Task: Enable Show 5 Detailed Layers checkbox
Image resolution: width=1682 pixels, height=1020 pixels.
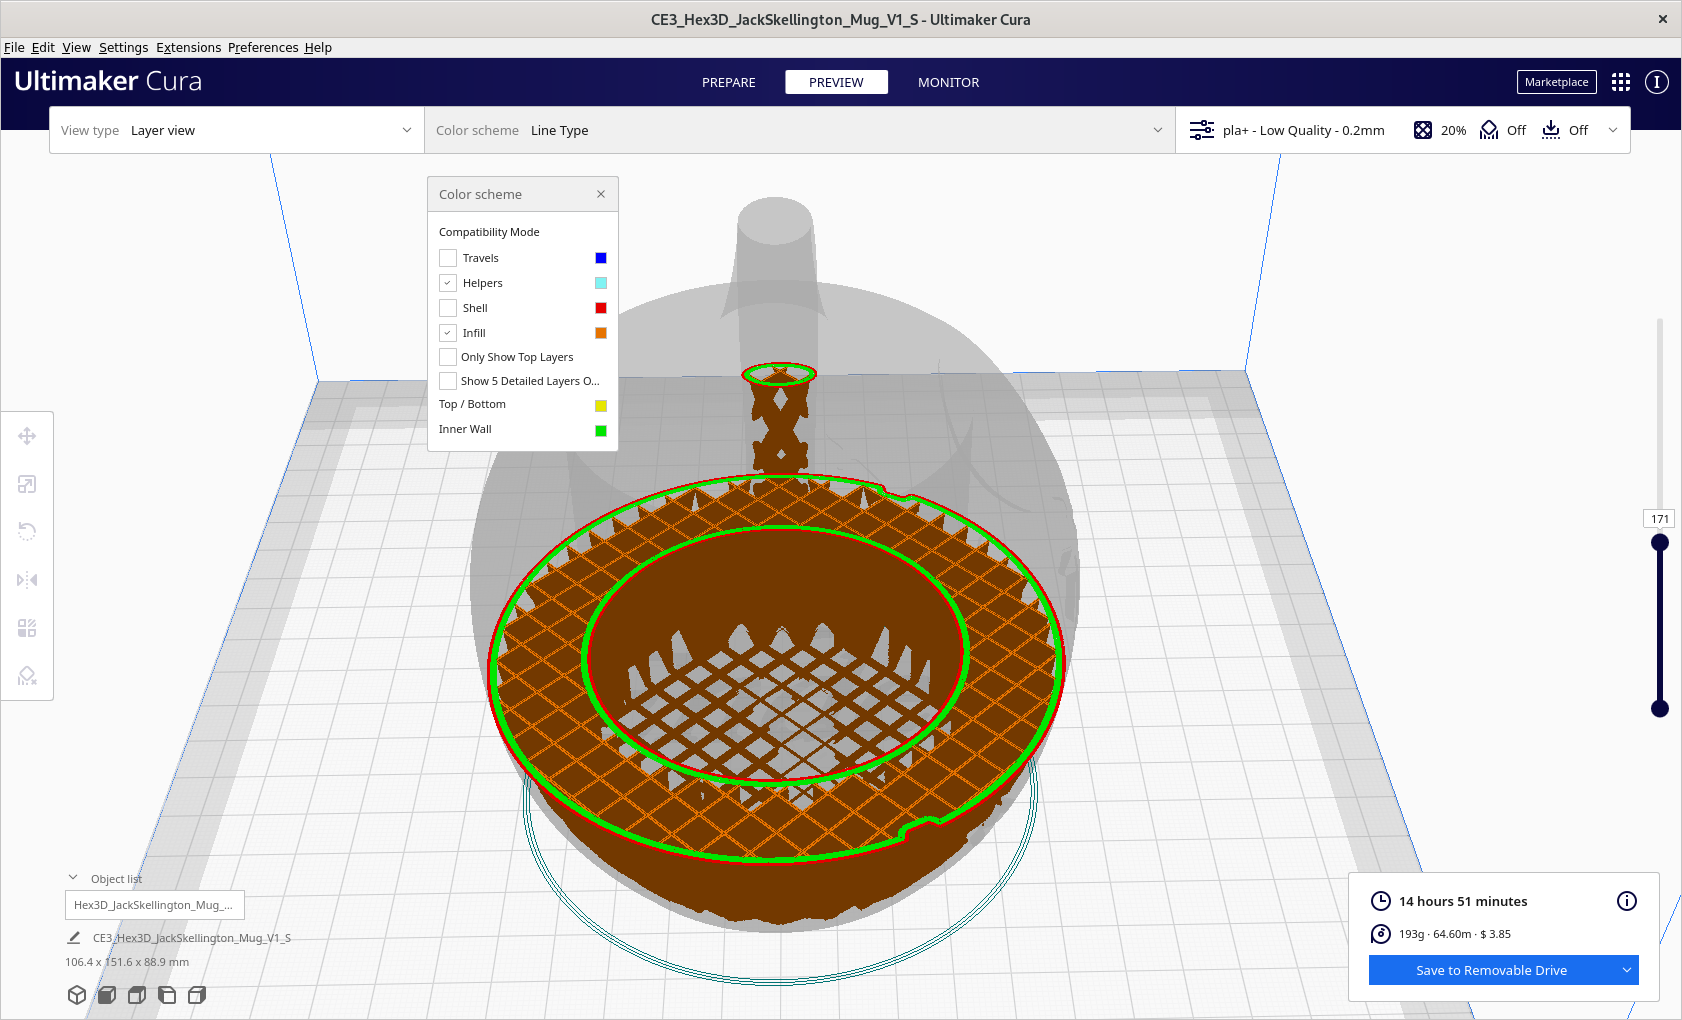Action: point(448,381)
